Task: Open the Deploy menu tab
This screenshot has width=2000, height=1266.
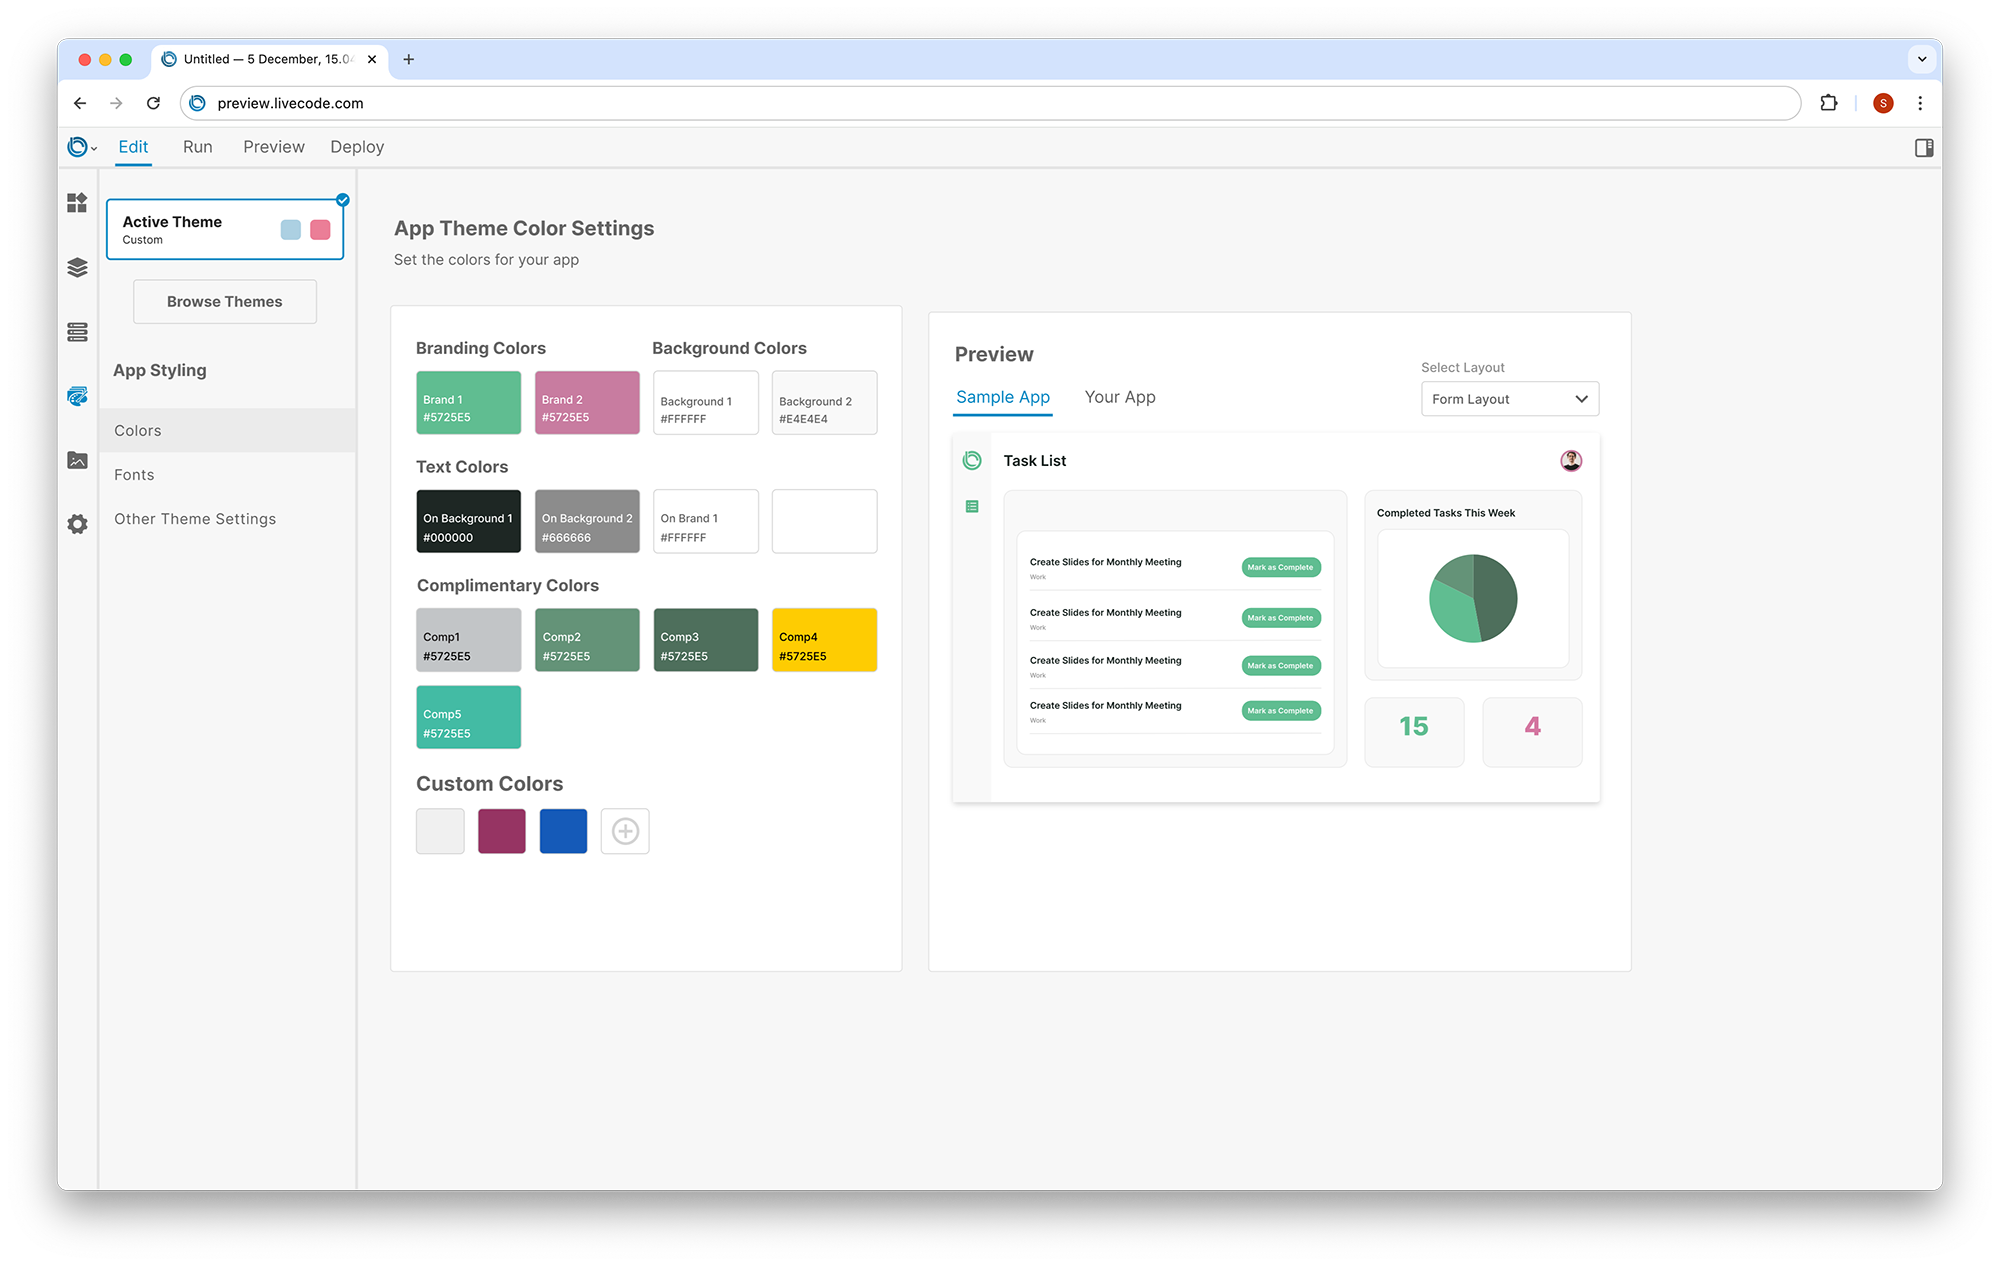Action: click(357, 147)
